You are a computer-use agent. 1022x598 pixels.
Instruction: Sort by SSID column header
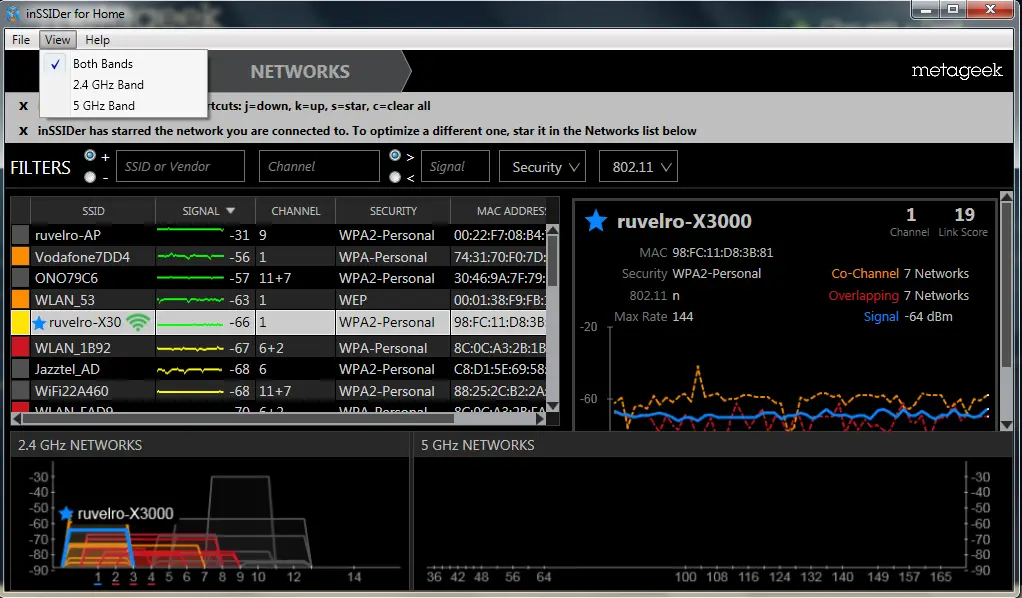coord(93,211)
